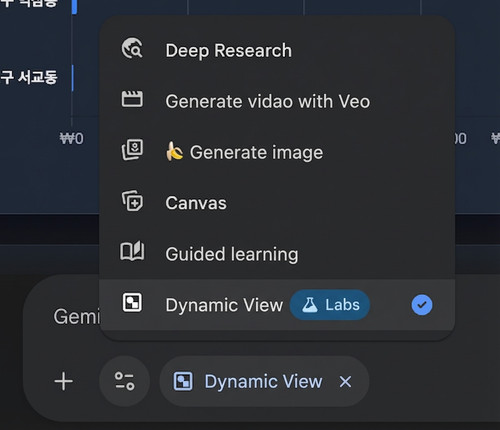Click the clapperboard video icon
The height and width of the screenshot is (430, 500).
pyautogui.click(x=132, y=99)
